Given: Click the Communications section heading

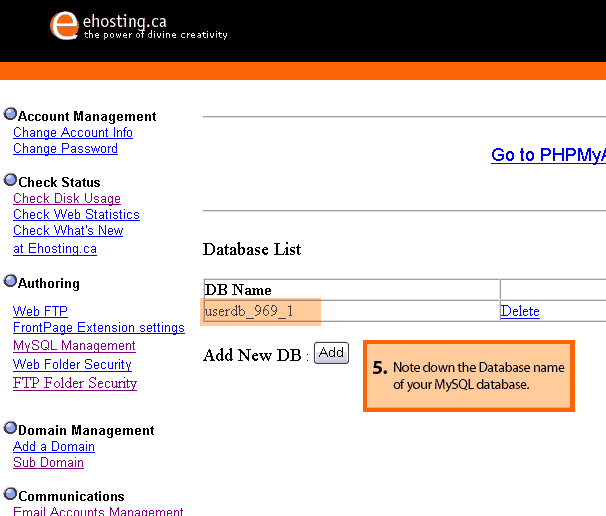Looking at the screenshot, I should pyautogui.click(x=71, y=496).
